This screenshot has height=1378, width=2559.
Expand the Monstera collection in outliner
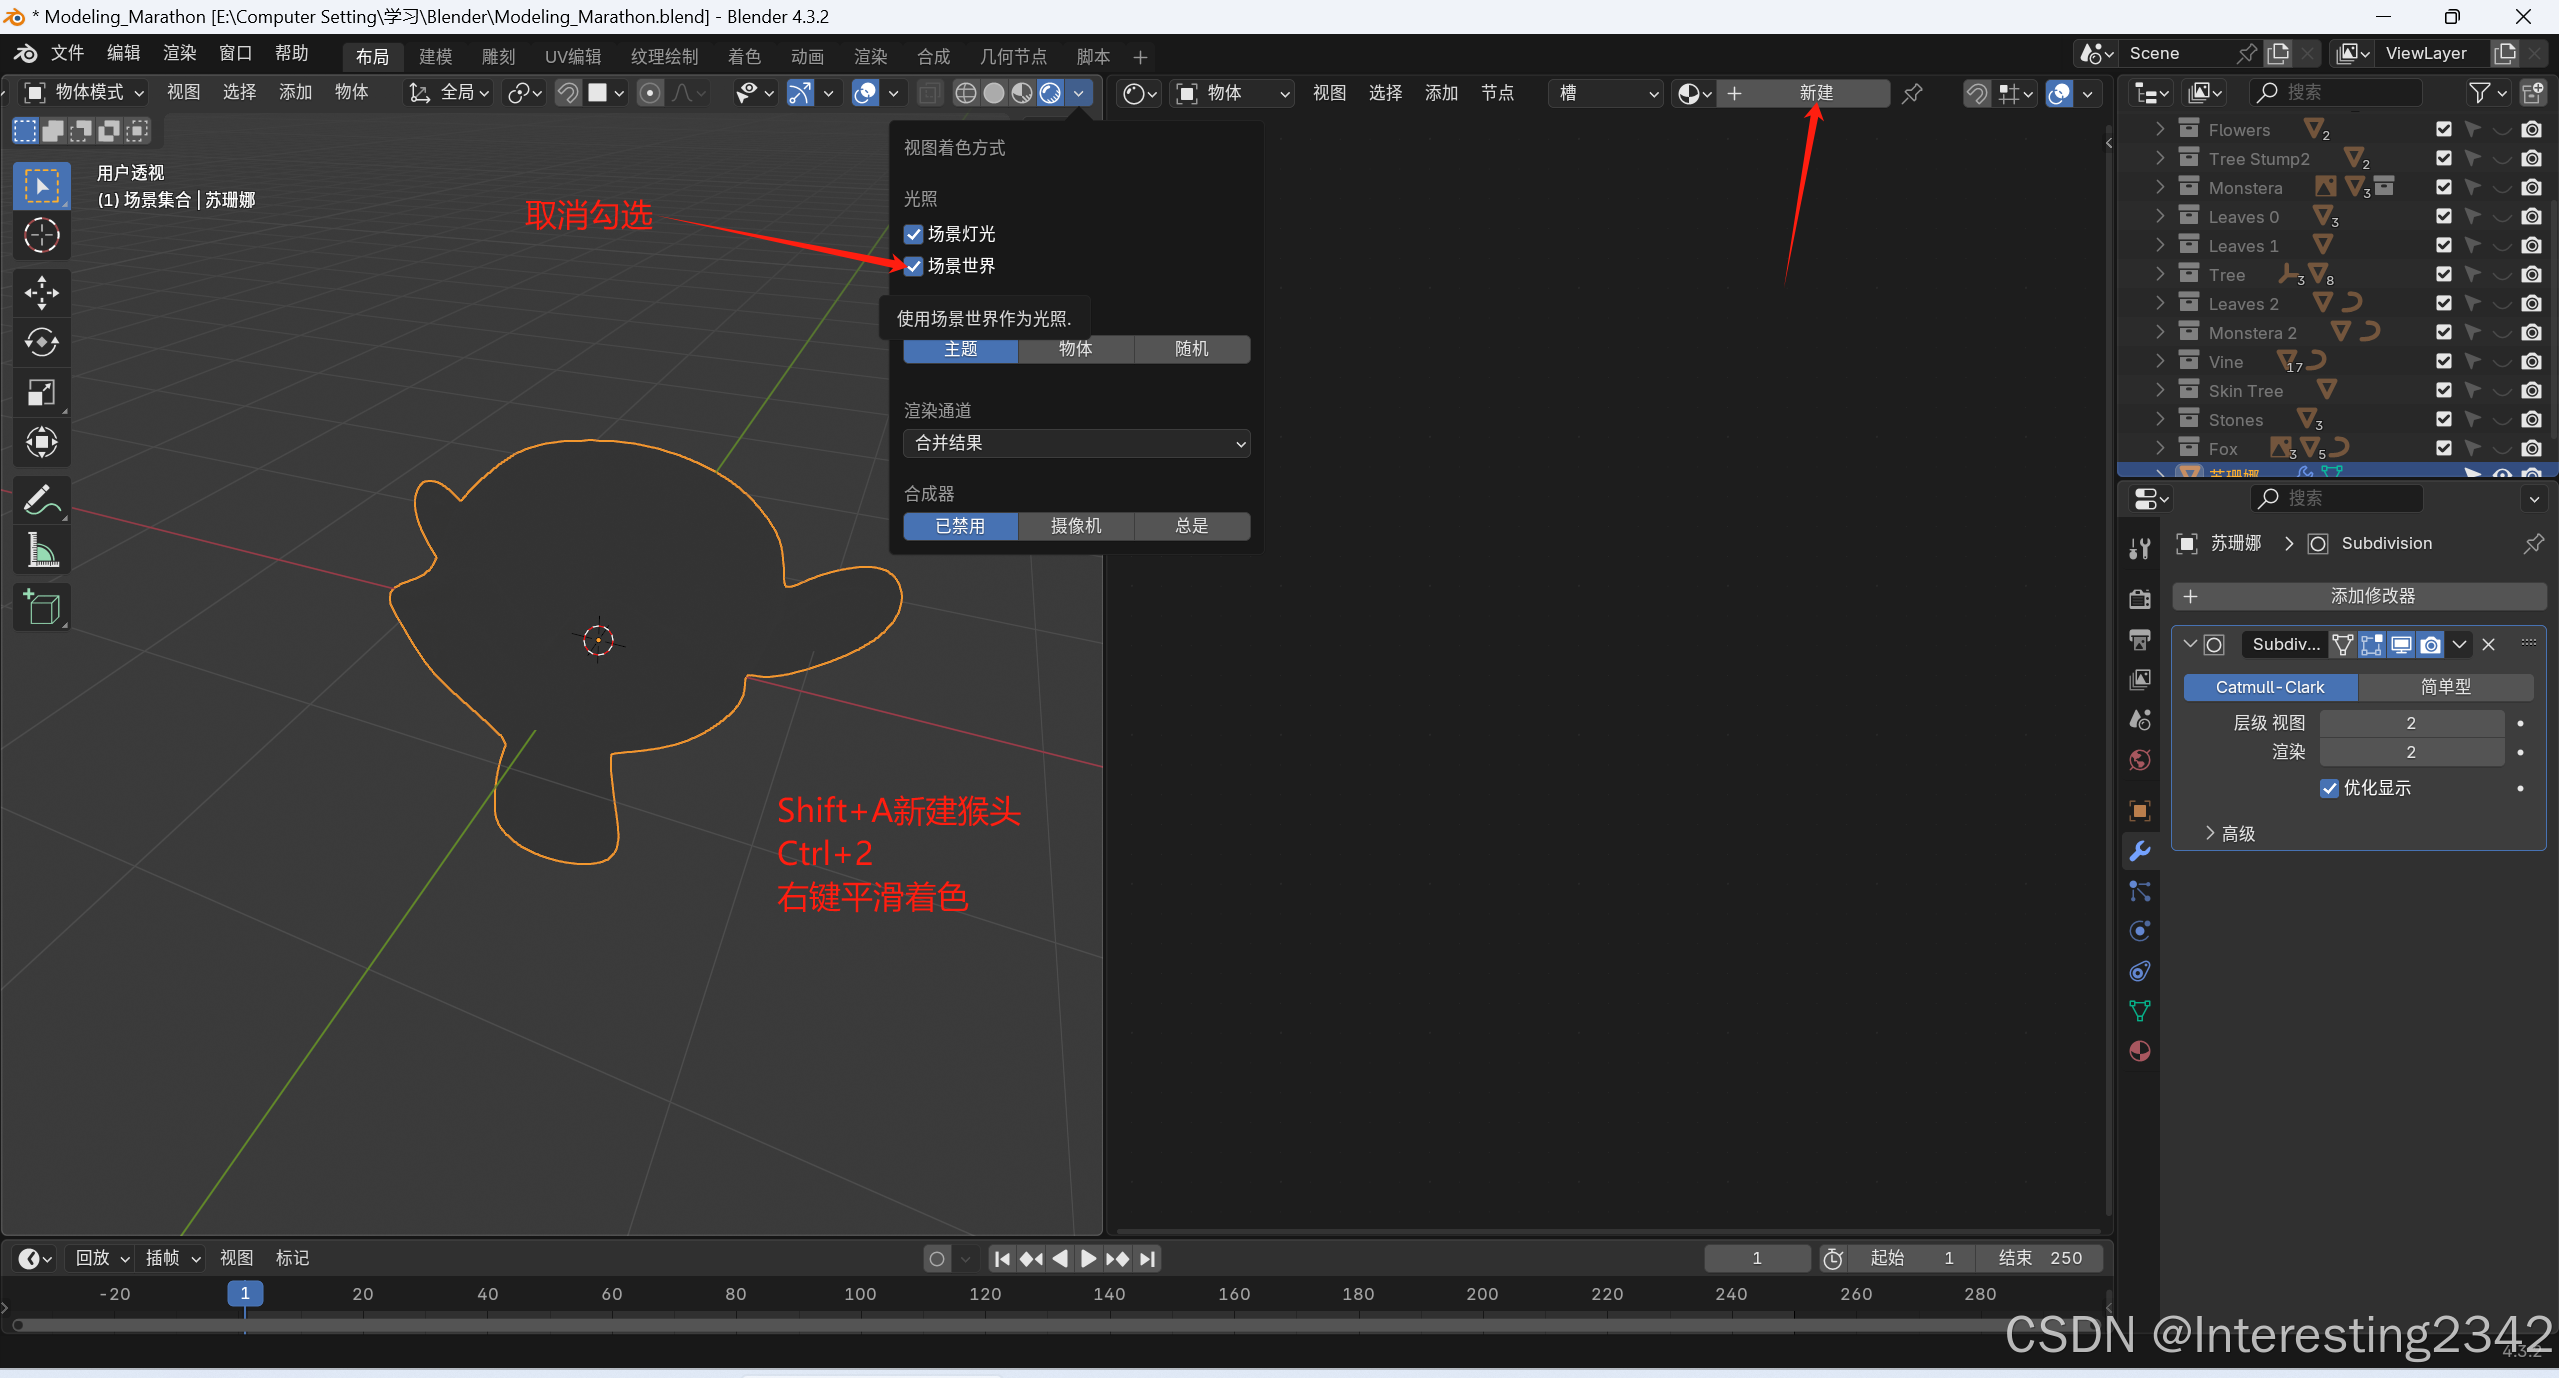(x=2160, y=187)
